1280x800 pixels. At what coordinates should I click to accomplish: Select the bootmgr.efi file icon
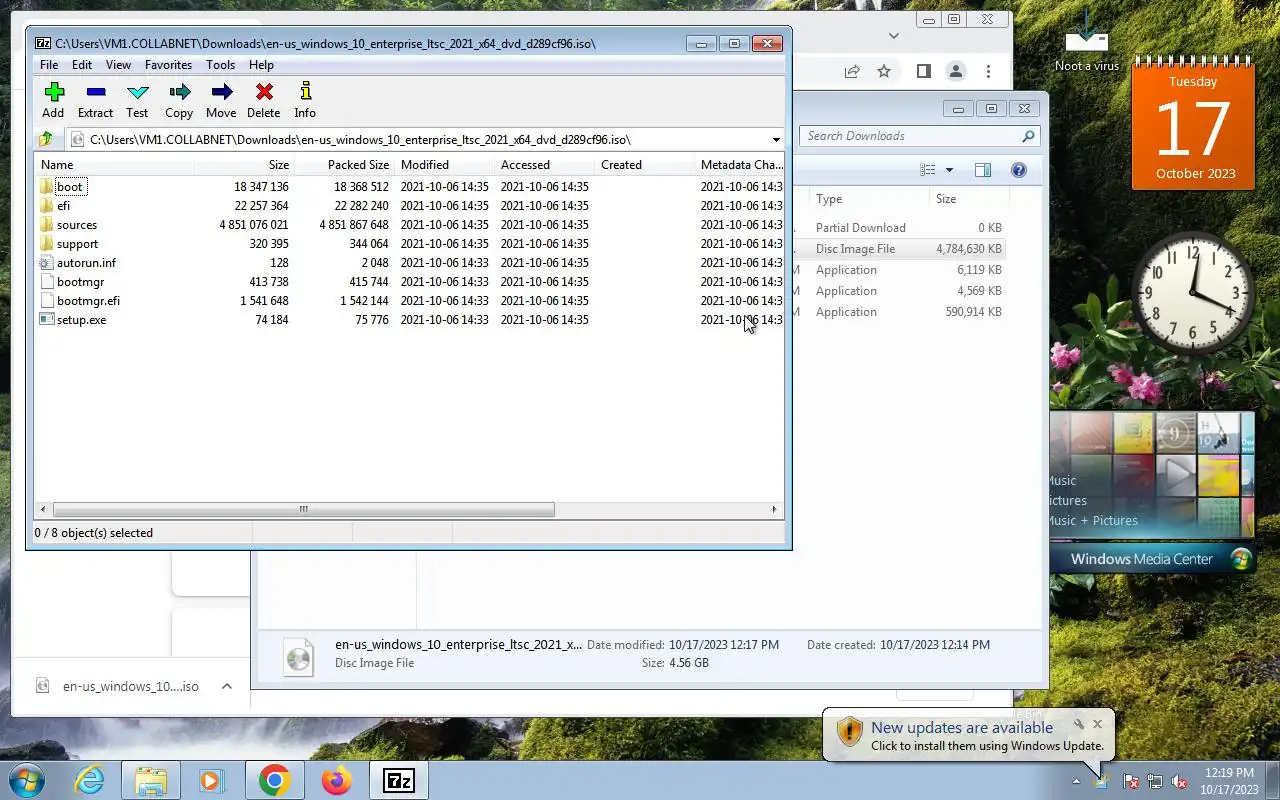46,301
